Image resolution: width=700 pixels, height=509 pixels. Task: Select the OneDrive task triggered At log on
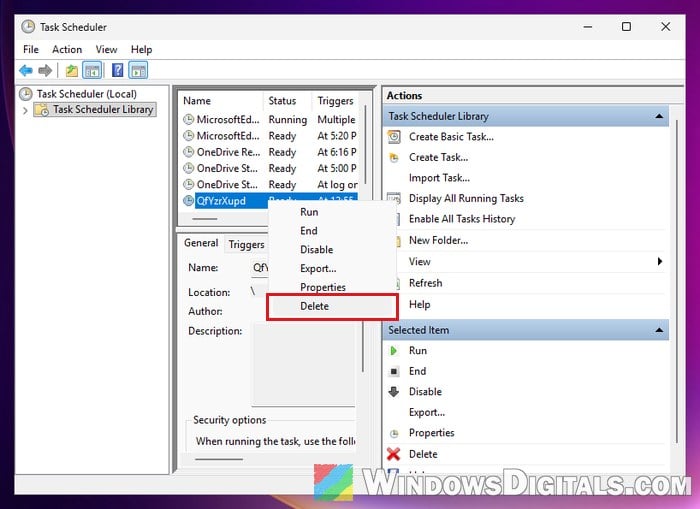[x=270, y=184]
